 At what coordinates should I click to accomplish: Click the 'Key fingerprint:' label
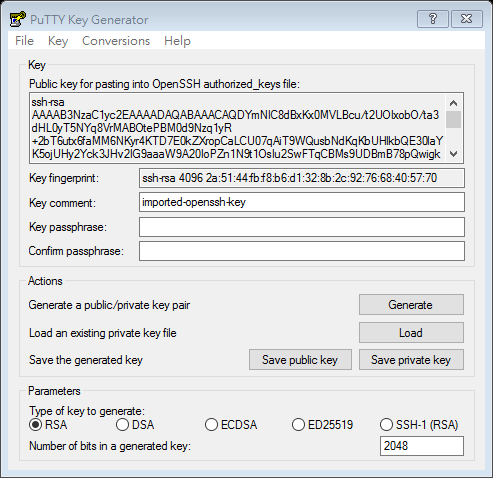pos(64,178)
